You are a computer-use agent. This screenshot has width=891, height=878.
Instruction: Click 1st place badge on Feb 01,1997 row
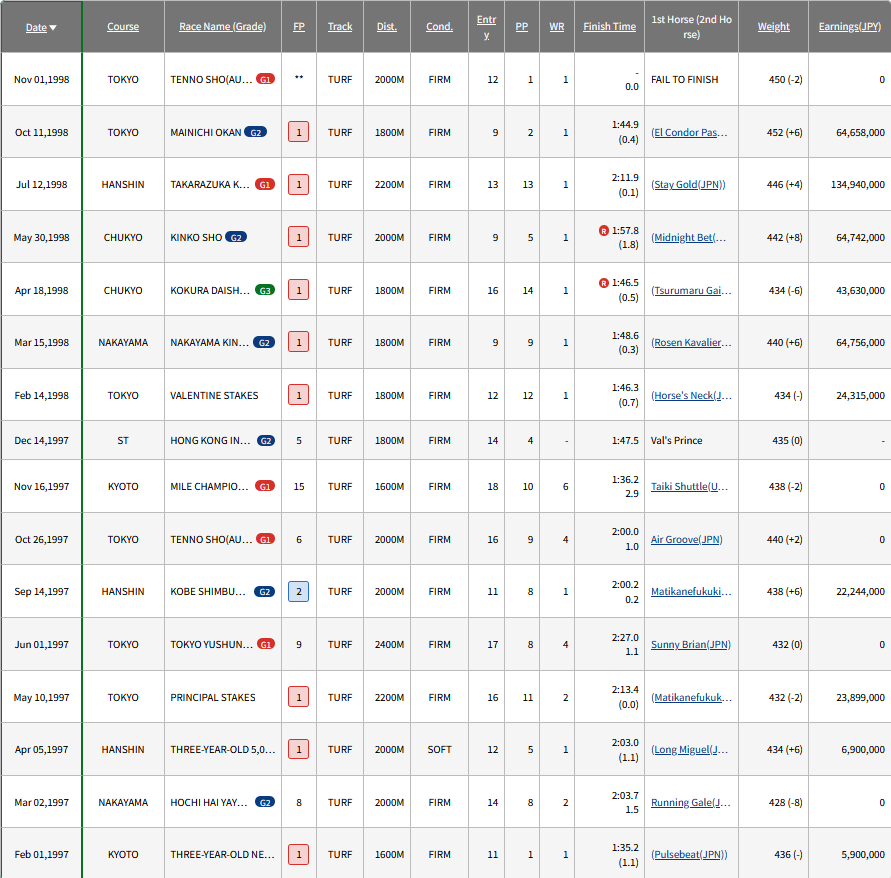(x=299, y=855)
